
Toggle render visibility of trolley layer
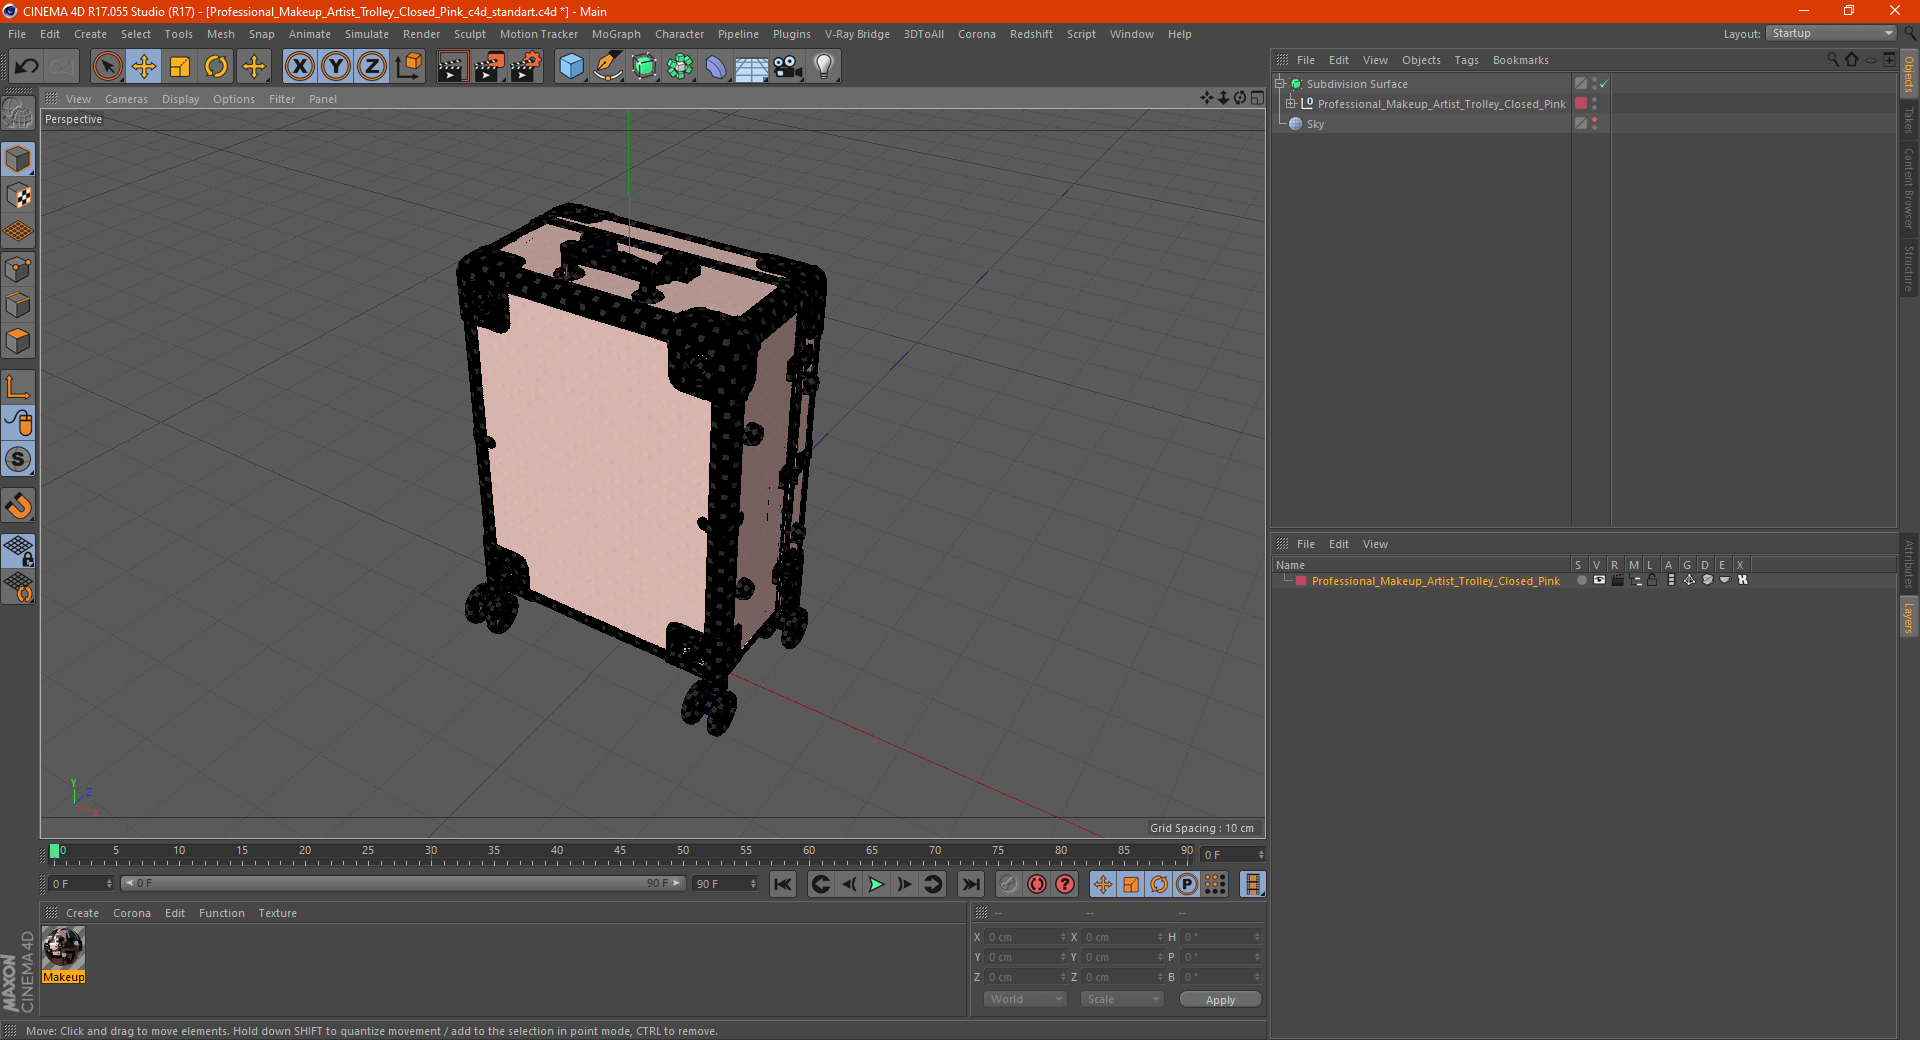pos(1617,580)
